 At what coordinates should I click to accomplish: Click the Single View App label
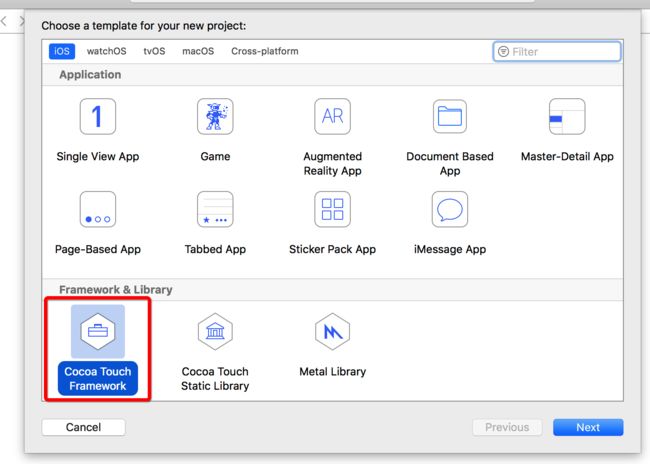point(98,156)
